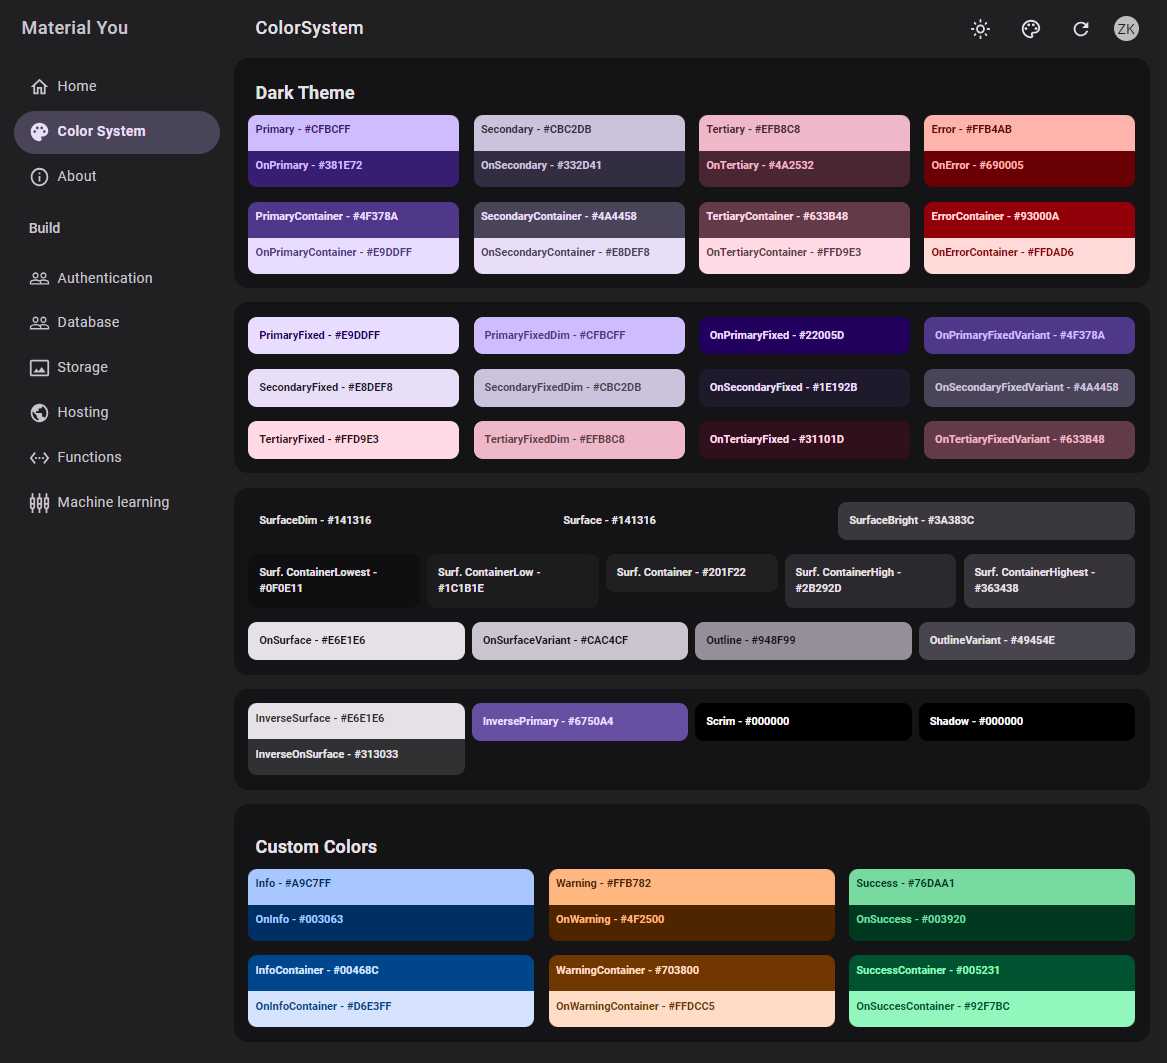The height and width of the screenshot is (1063, 1167).
Task: Click the OnPrimary #381E72 swatch
Action: (x=353, y=169)
